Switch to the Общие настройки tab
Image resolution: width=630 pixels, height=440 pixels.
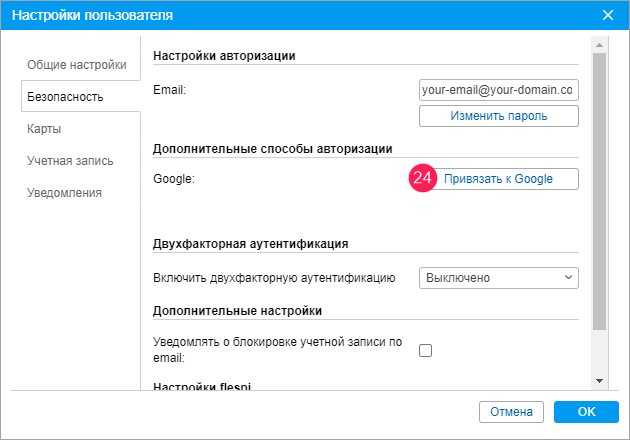77,65
